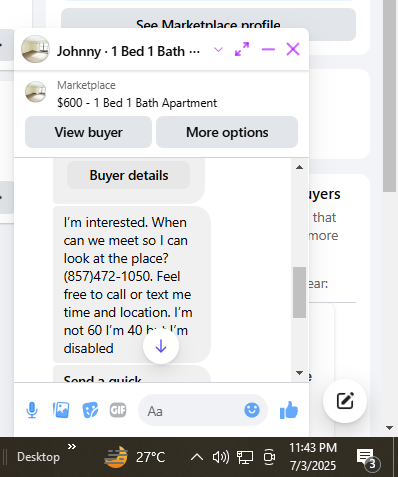Expand chat to full Messenger view
Image resolution: width=398 pixels, height=477 pixels.
pos(242,49)
